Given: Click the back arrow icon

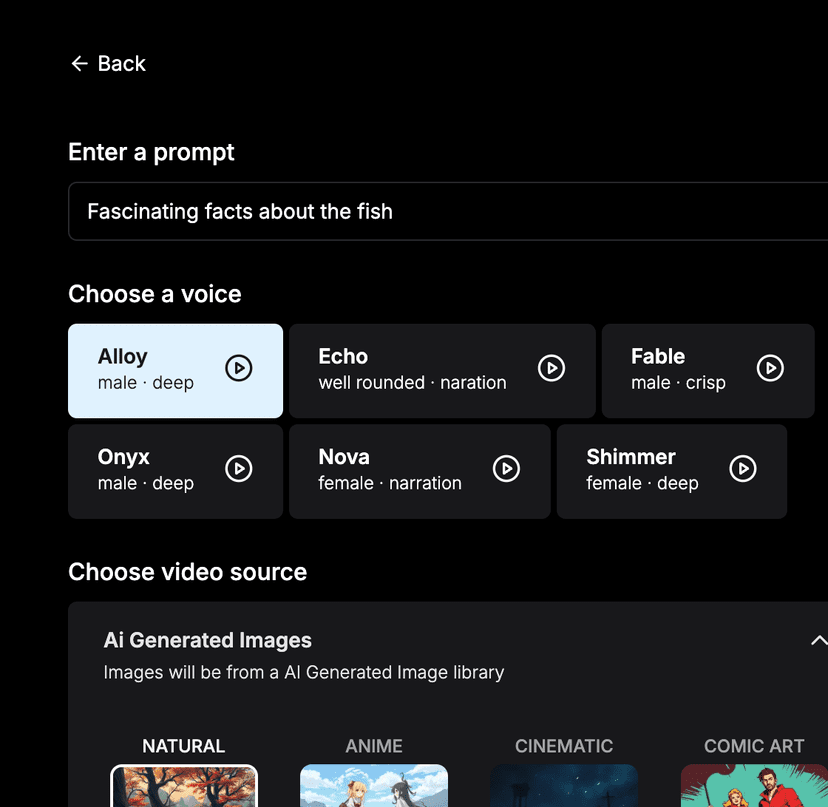Looking at the screenshot, I should pos(79,64).
